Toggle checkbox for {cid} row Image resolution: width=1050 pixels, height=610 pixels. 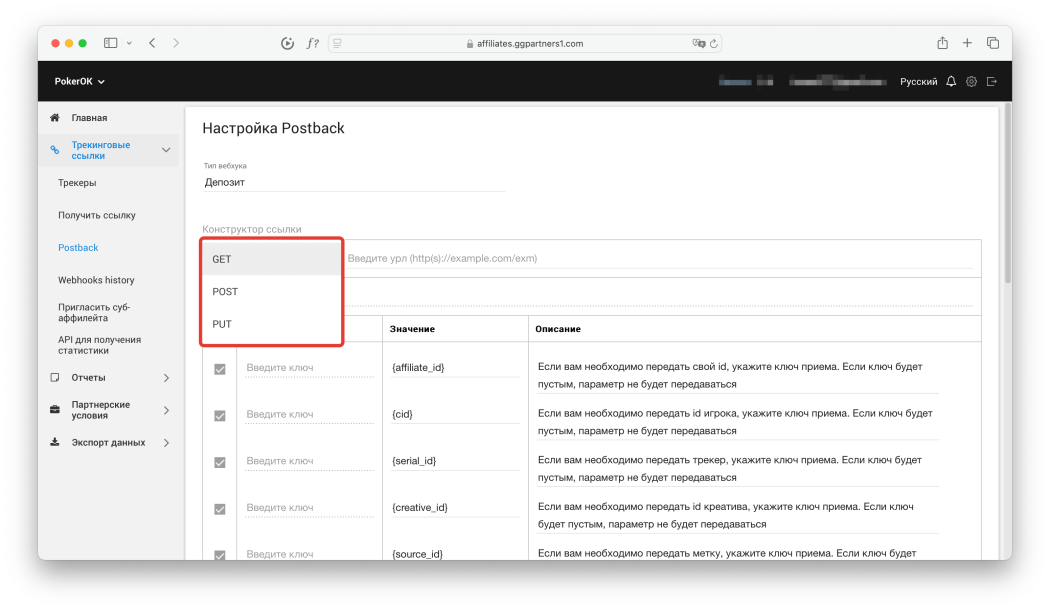(x=220, y=416)
